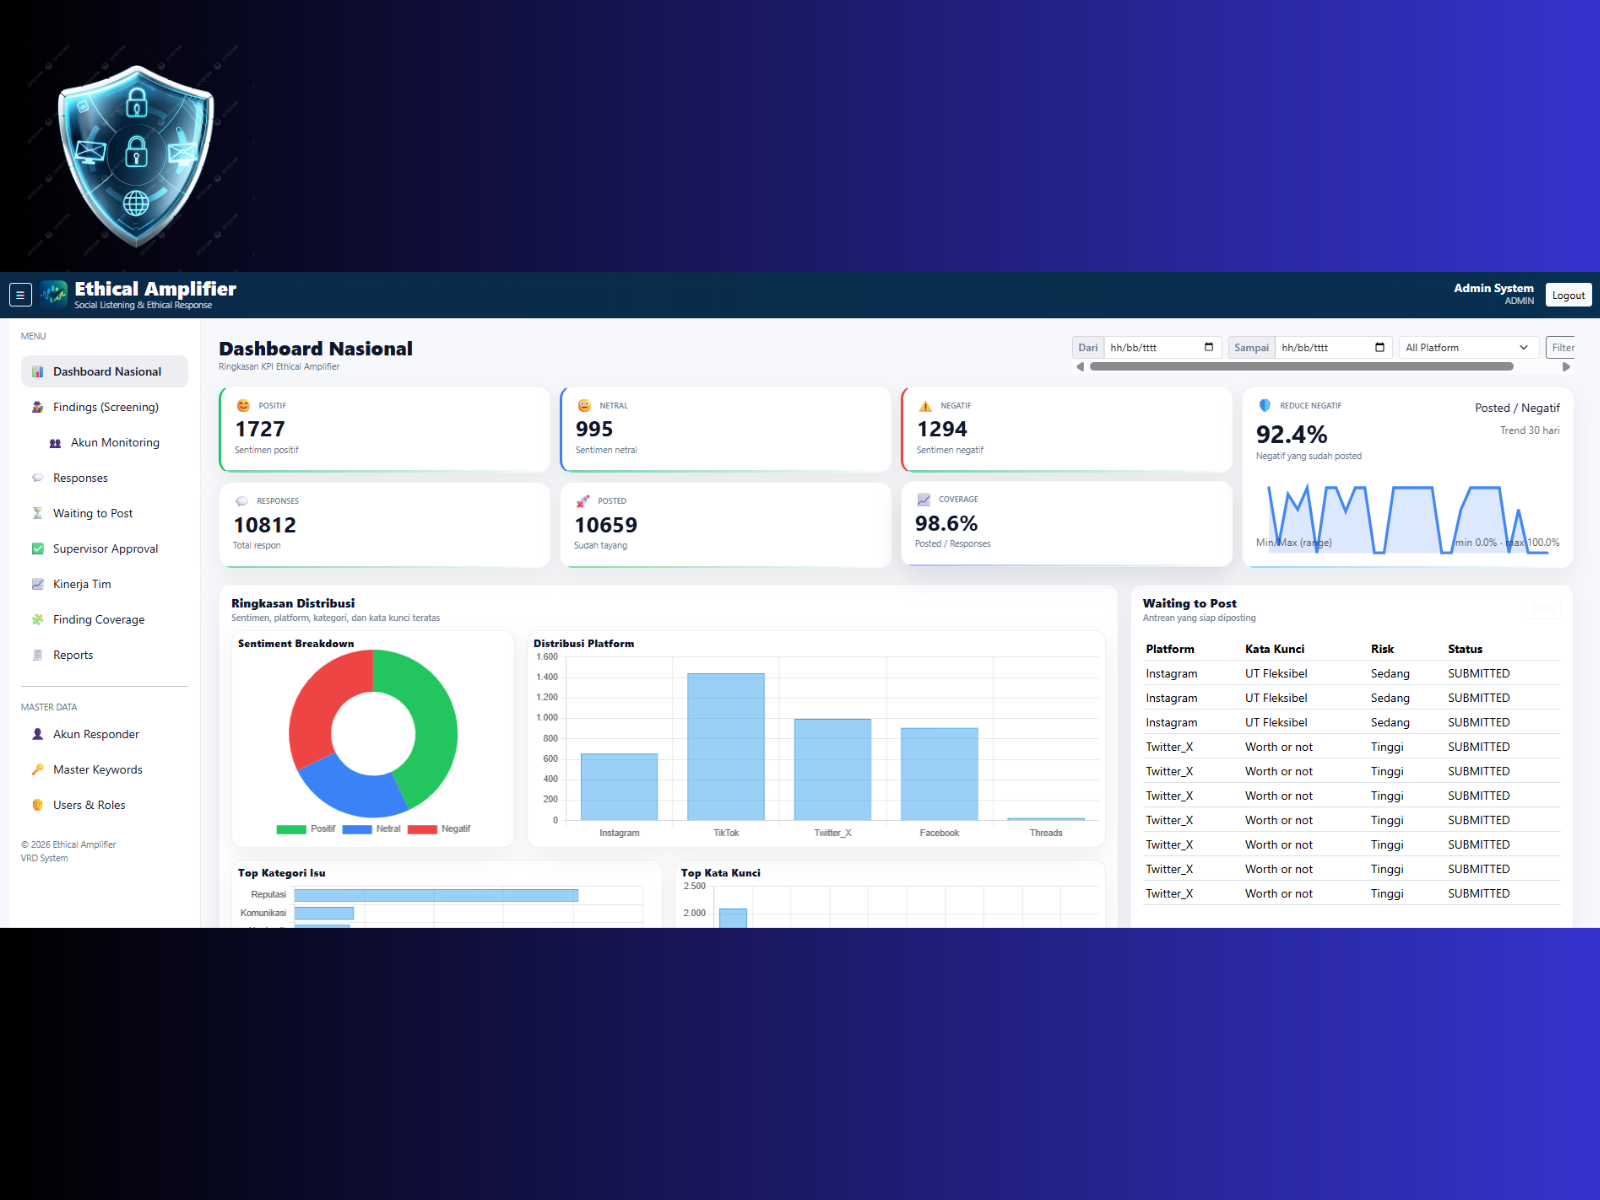1600x1200 pixels.
Task: Click the green checkmark icon beside Supervisor Approval
Action: click(x=37, y=549)
